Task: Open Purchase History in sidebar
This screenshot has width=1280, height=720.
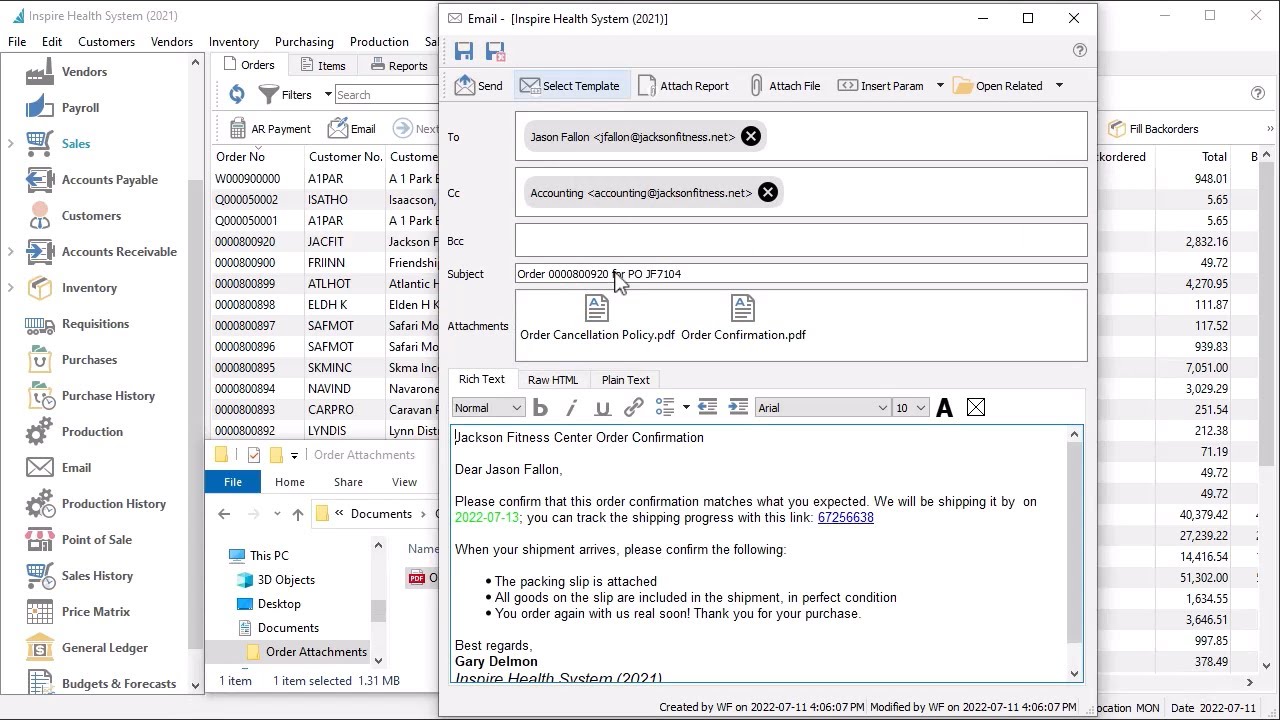Action: click(108, 396)
